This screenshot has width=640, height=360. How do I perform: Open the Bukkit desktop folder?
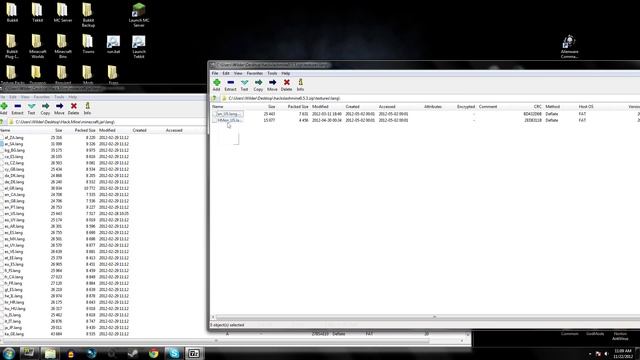[12, 13]
